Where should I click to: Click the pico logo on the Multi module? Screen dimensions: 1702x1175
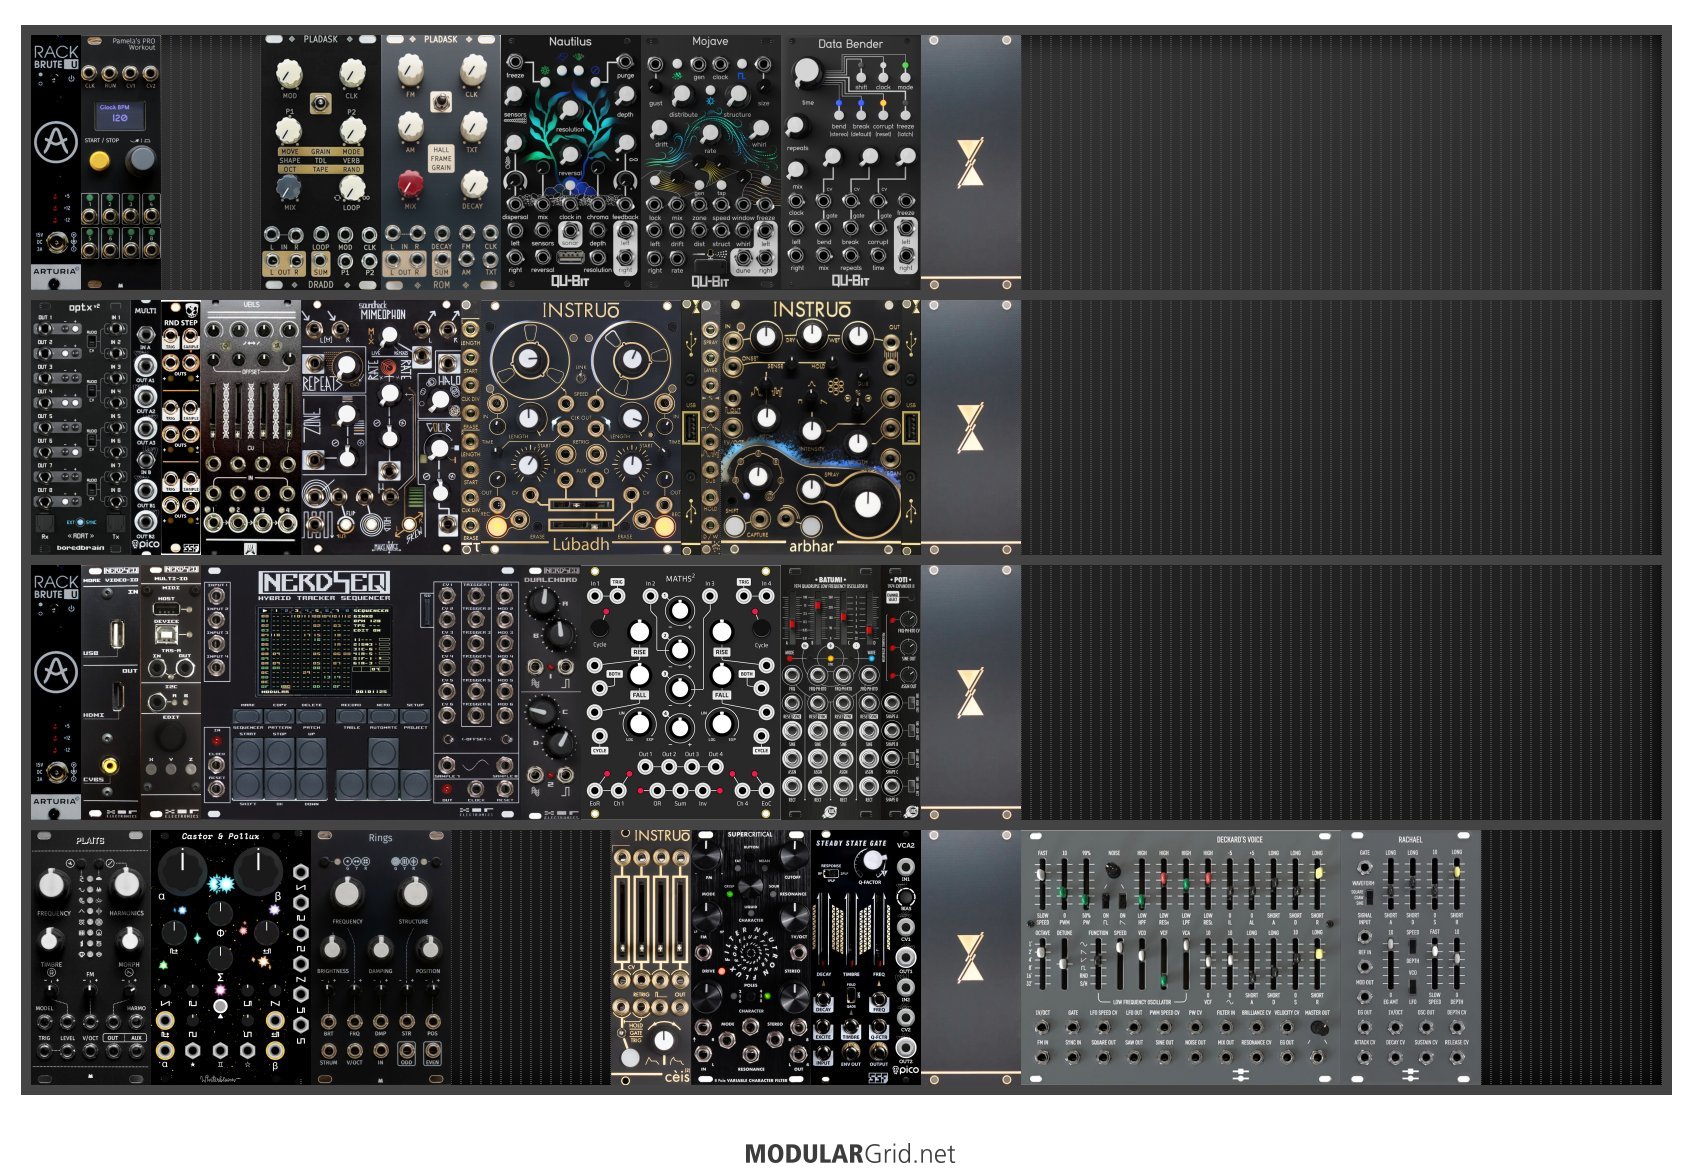pyautogui.click(x=146, y=545)
